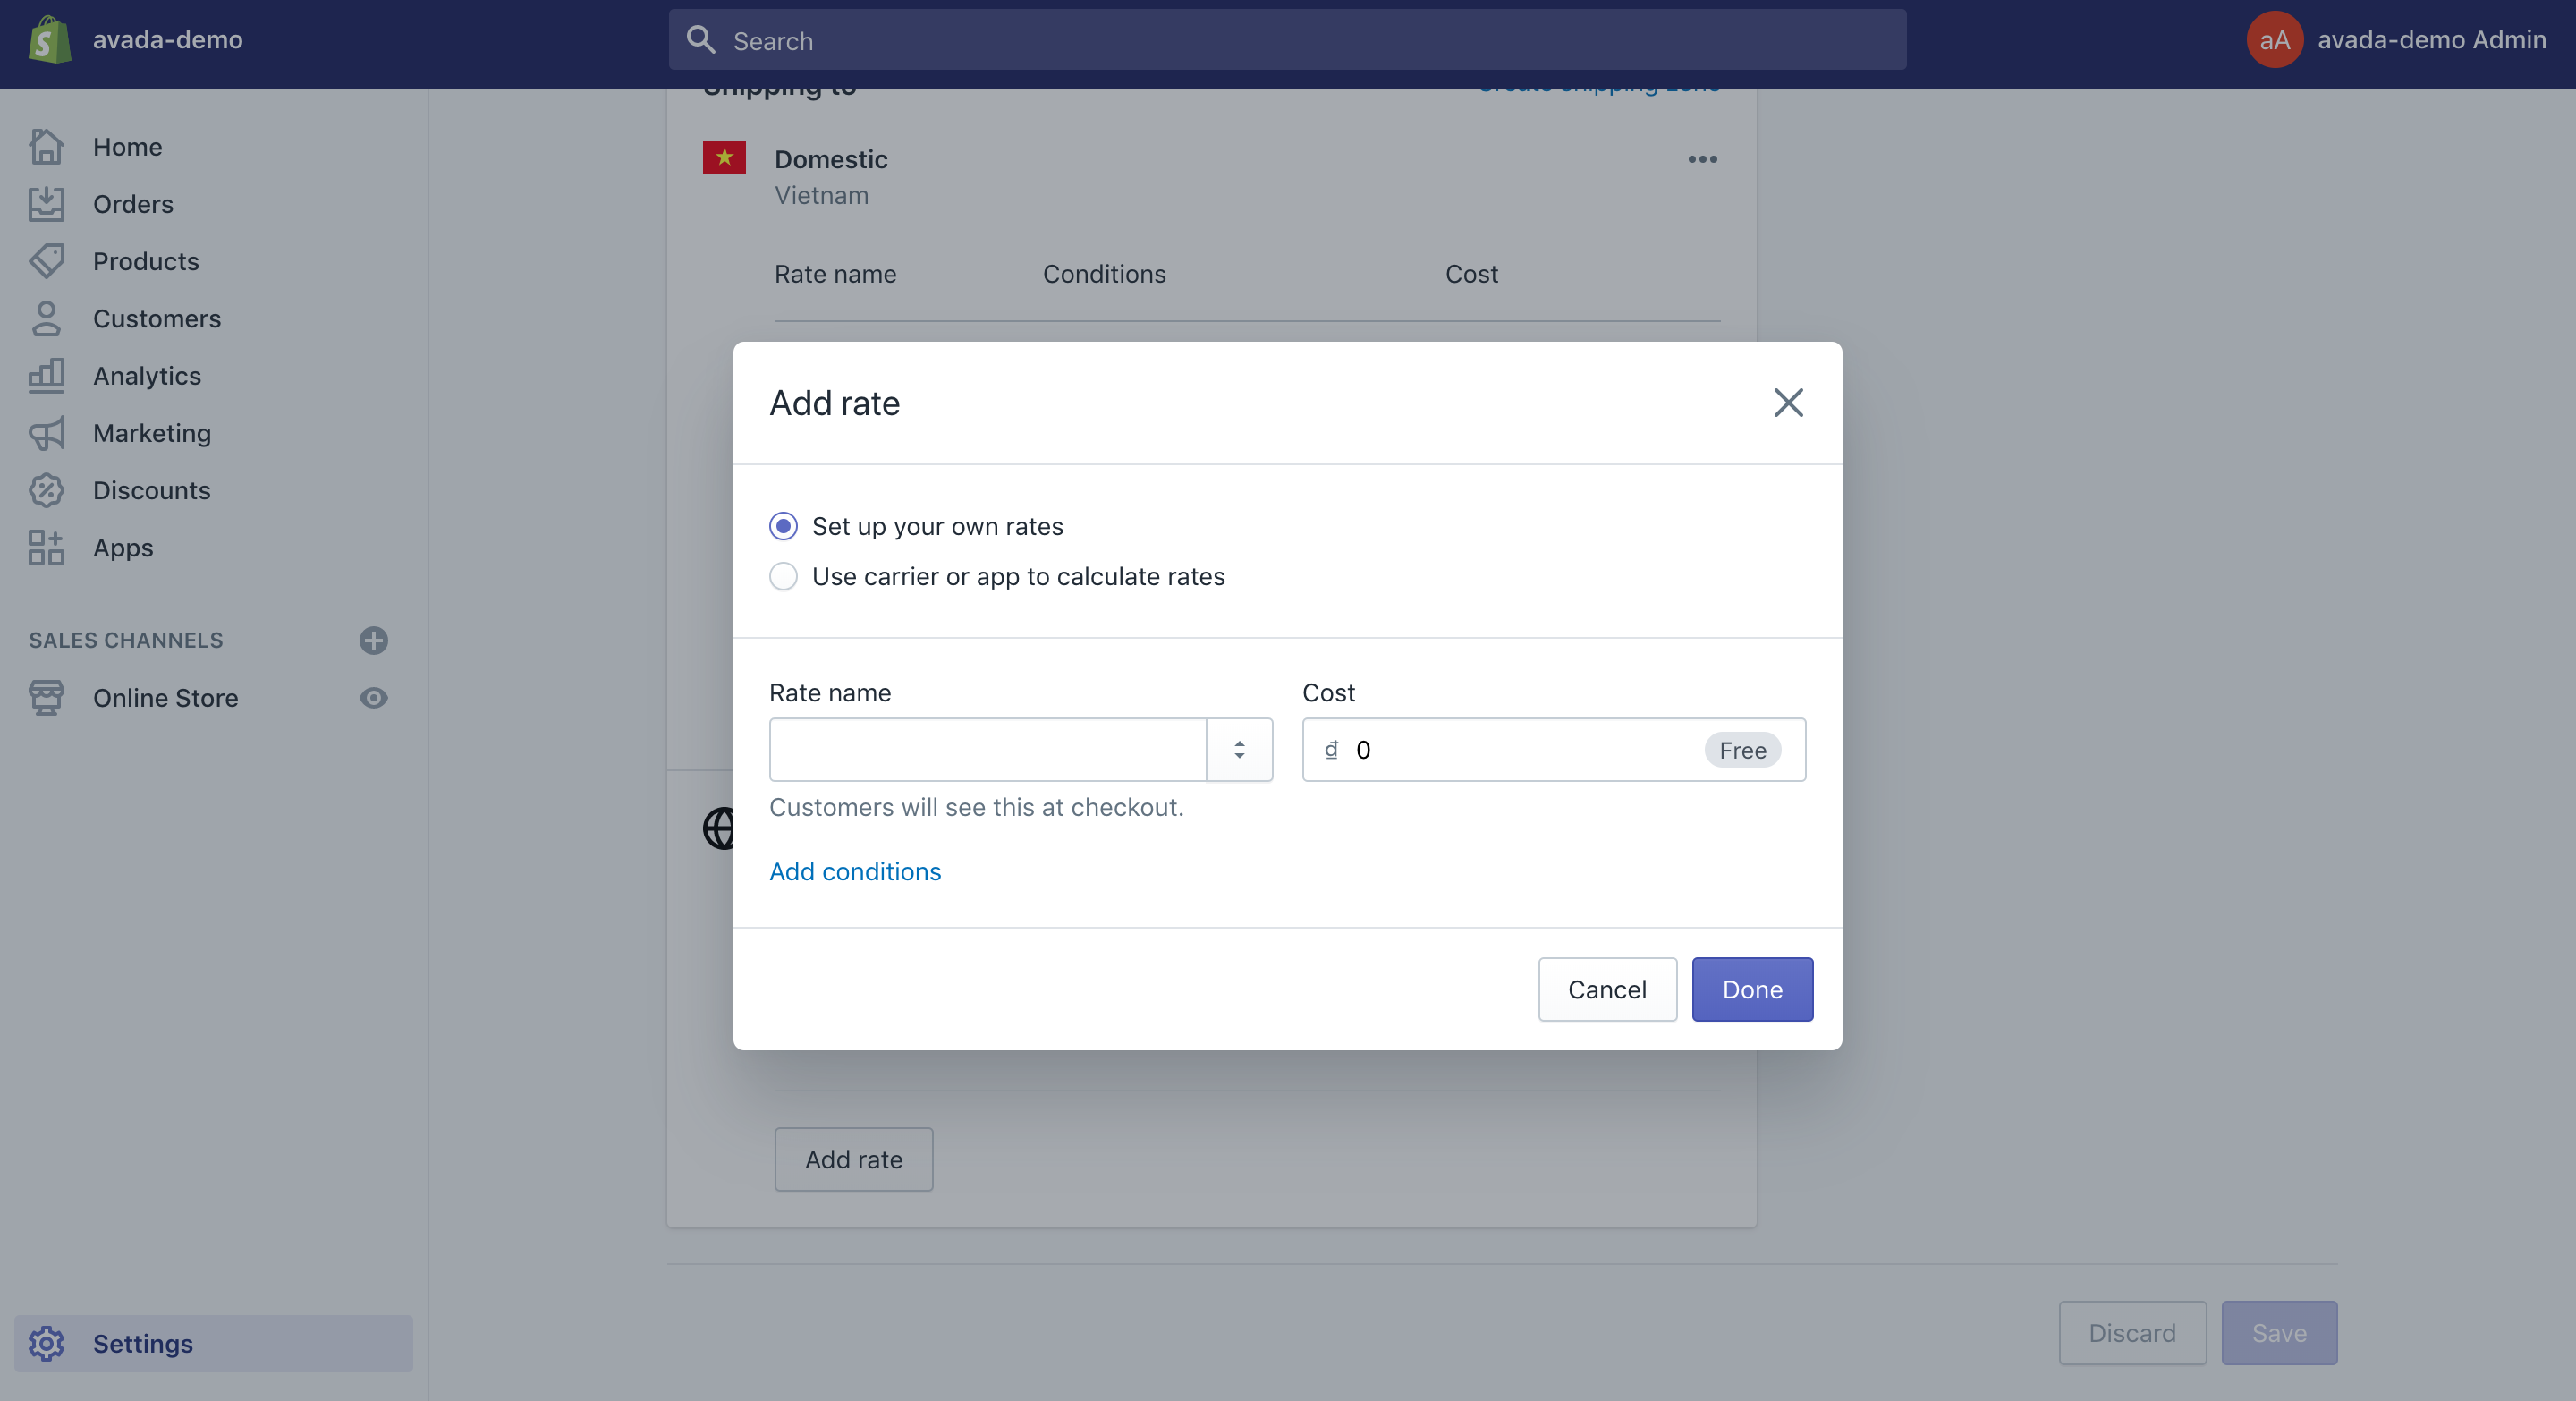Click the Online Store sales channel
The width and height of the screenshot is (2576, 1401).
pyautogui.click(x=165, y=697)
